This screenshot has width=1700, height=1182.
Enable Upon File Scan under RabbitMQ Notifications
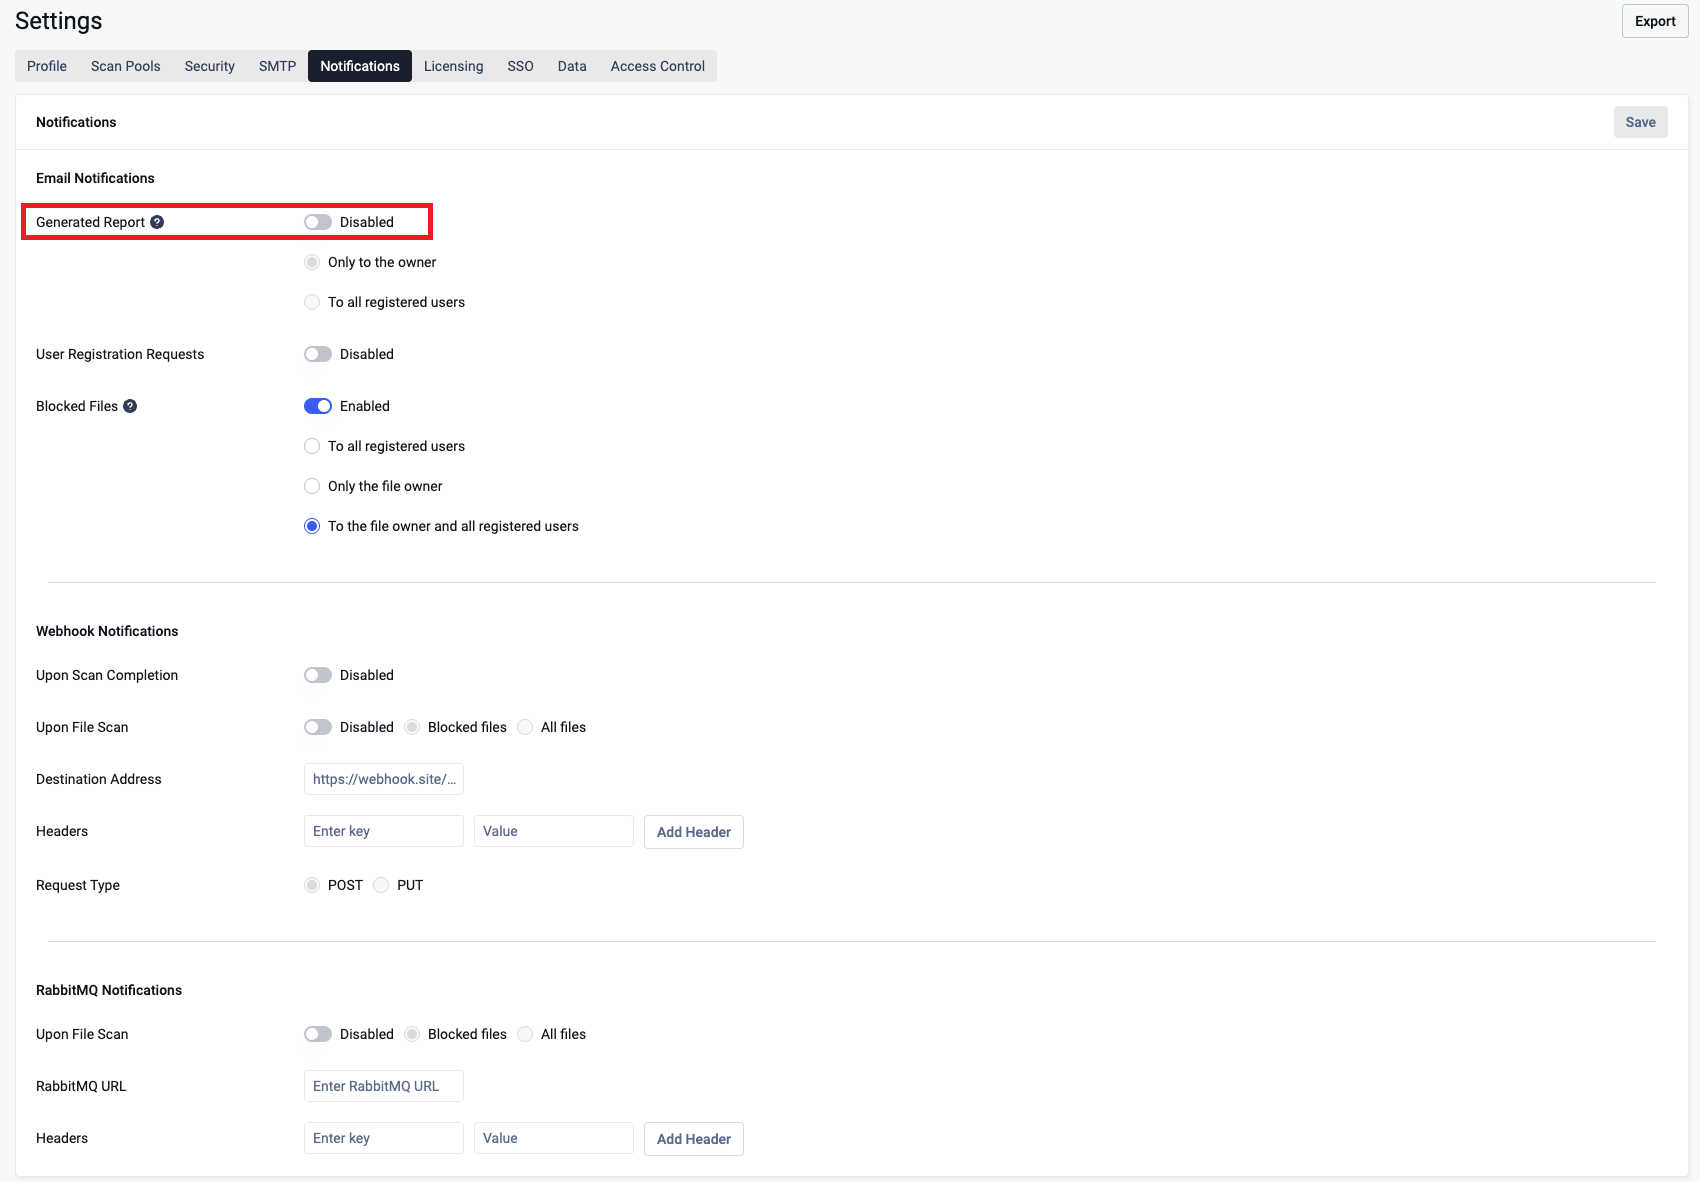click(318, 1034)
